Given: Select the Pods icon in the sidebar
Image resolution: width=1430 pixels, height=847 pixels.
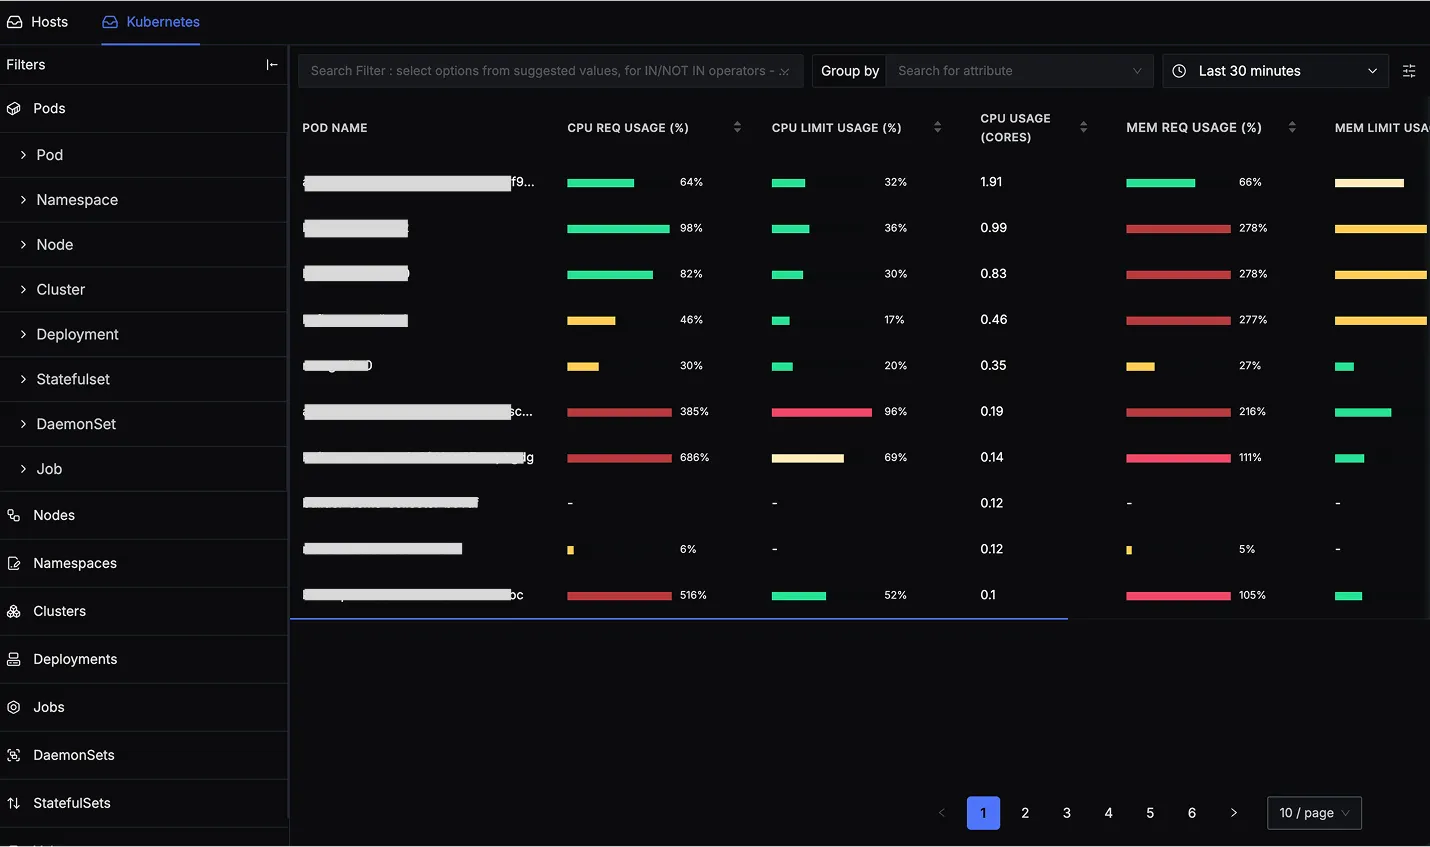Looking at the screenshot, I should tap(14, 108).
